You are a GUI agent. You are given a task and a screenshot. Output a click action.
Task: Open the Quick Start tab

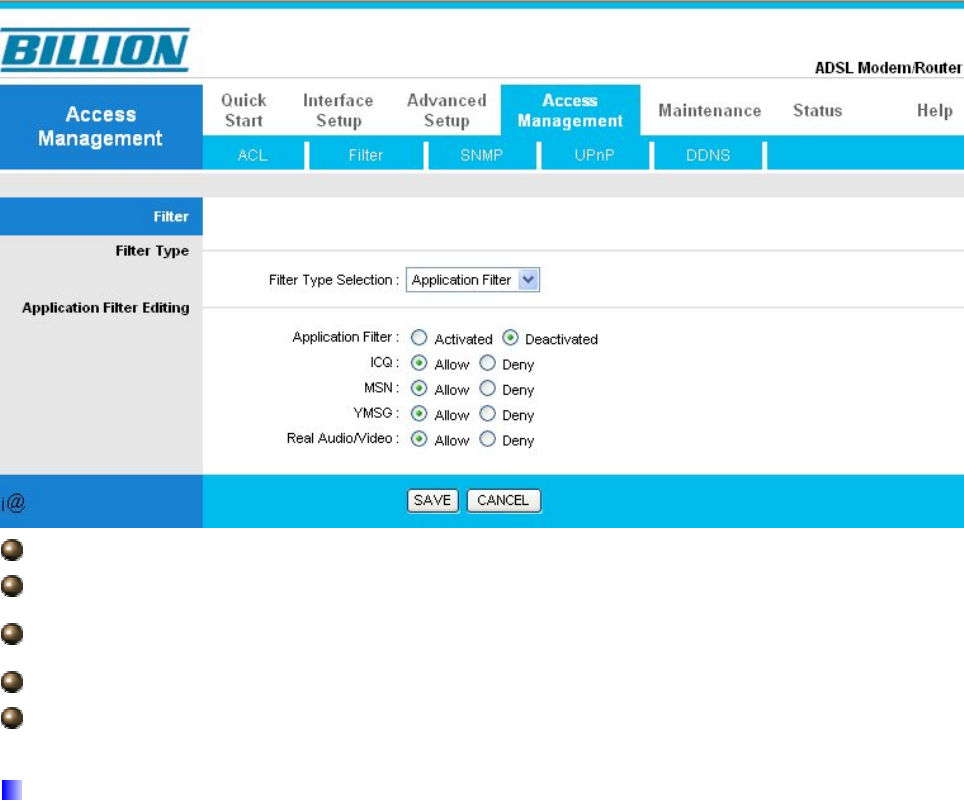[x=243, y=110]
